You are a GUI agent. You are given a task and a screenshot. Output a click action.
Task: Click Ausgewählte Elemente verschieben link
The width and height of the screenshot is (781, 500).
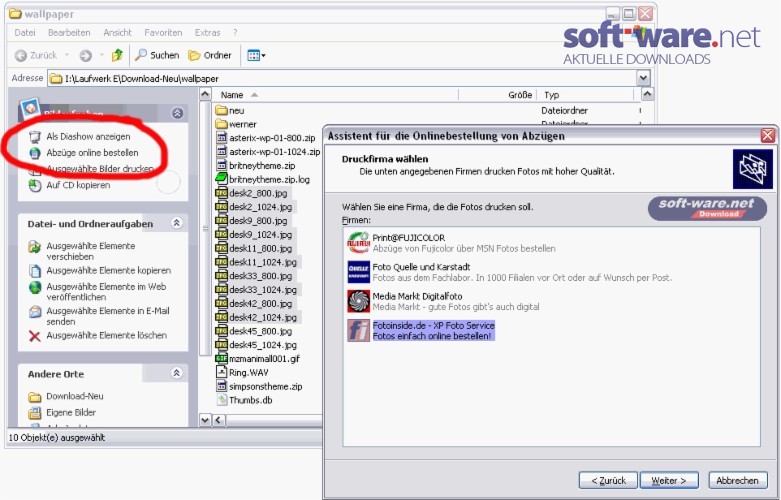[x=91, y=251]
